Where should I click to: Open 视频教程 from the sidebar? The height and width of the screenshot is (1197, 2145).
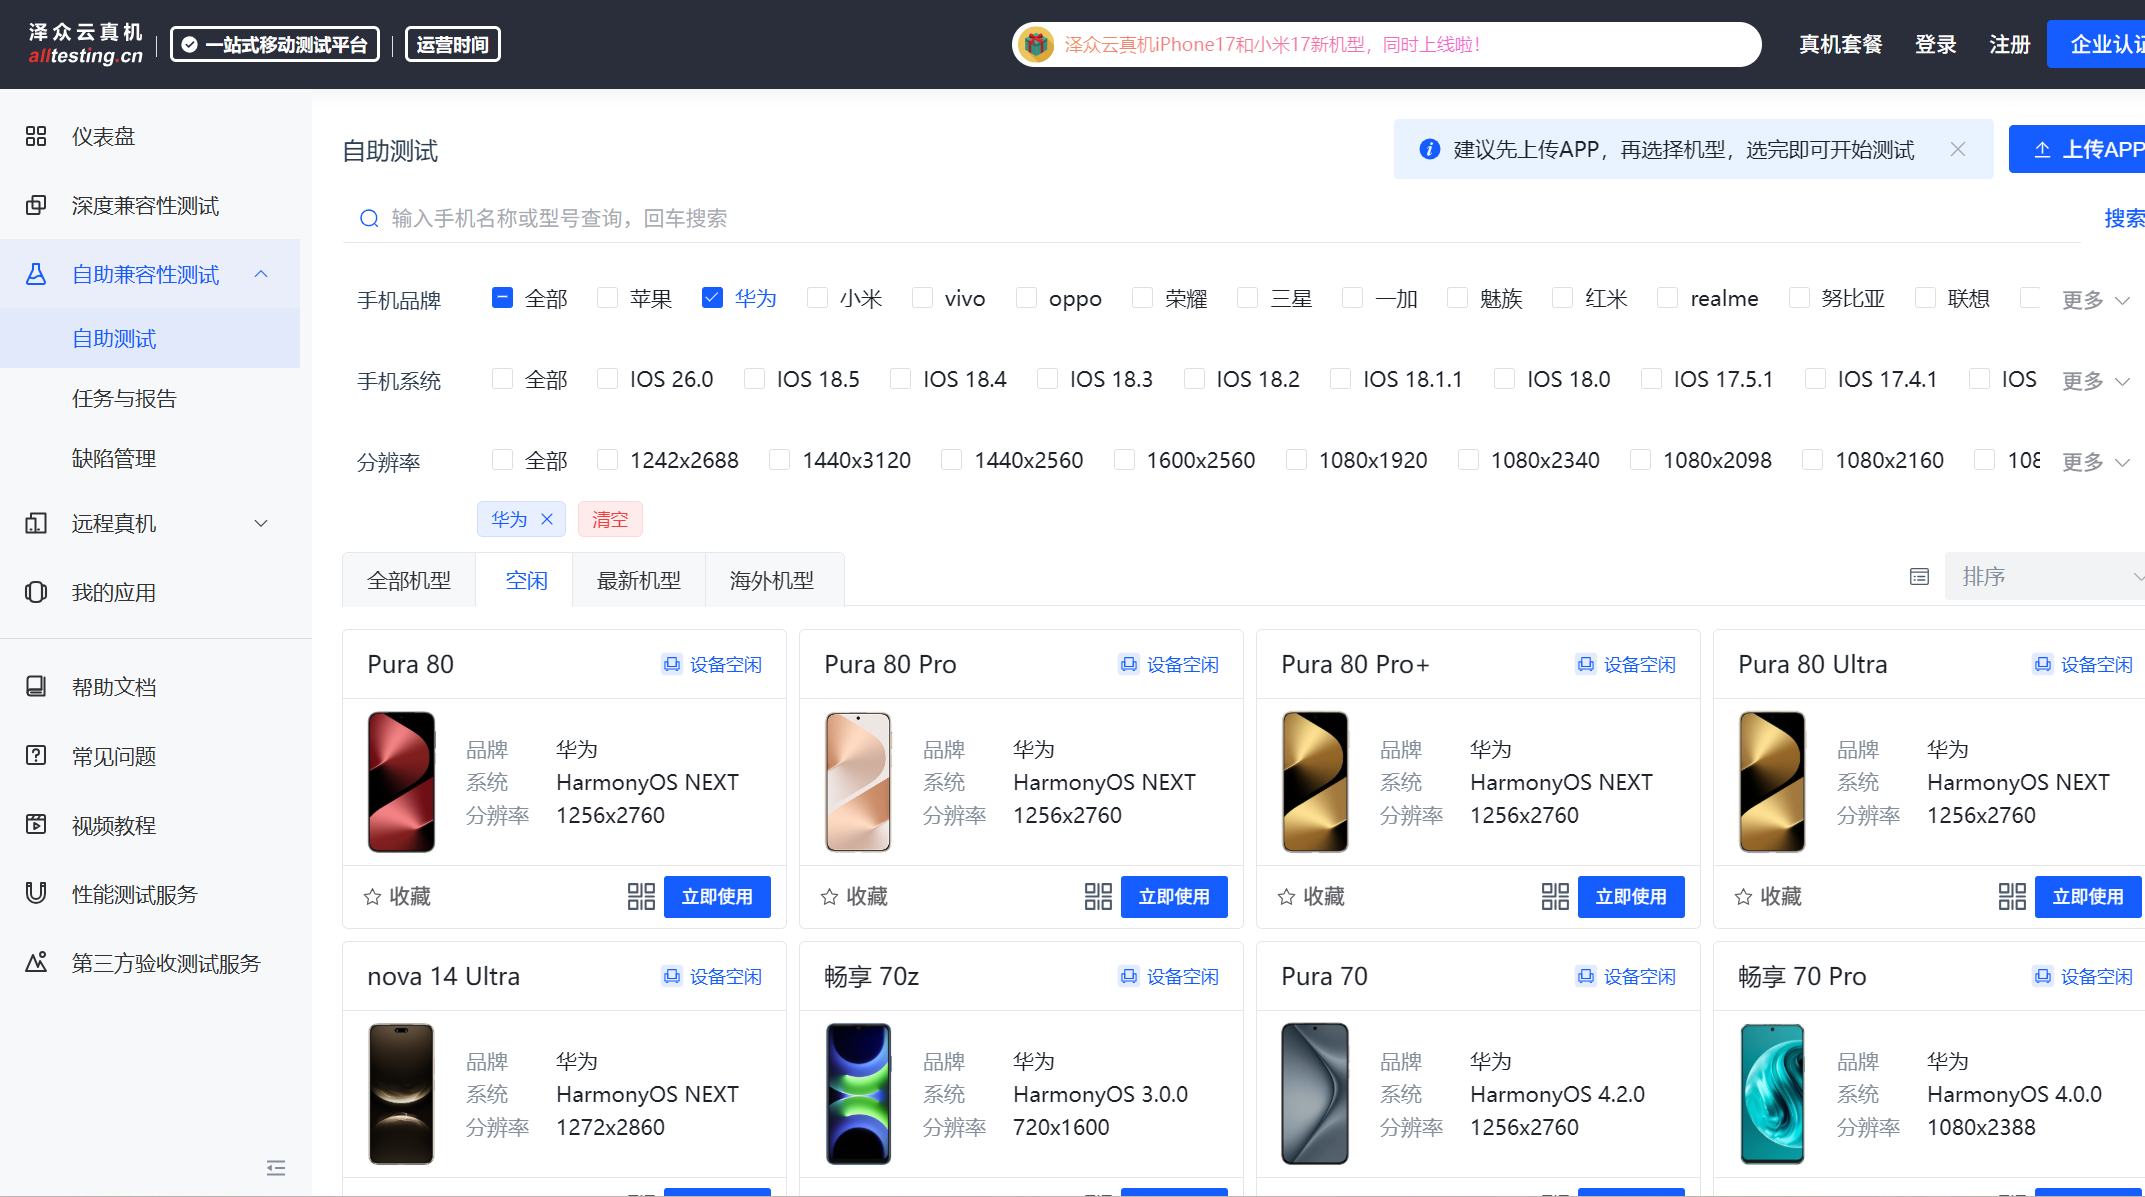[x=114, y=825]
